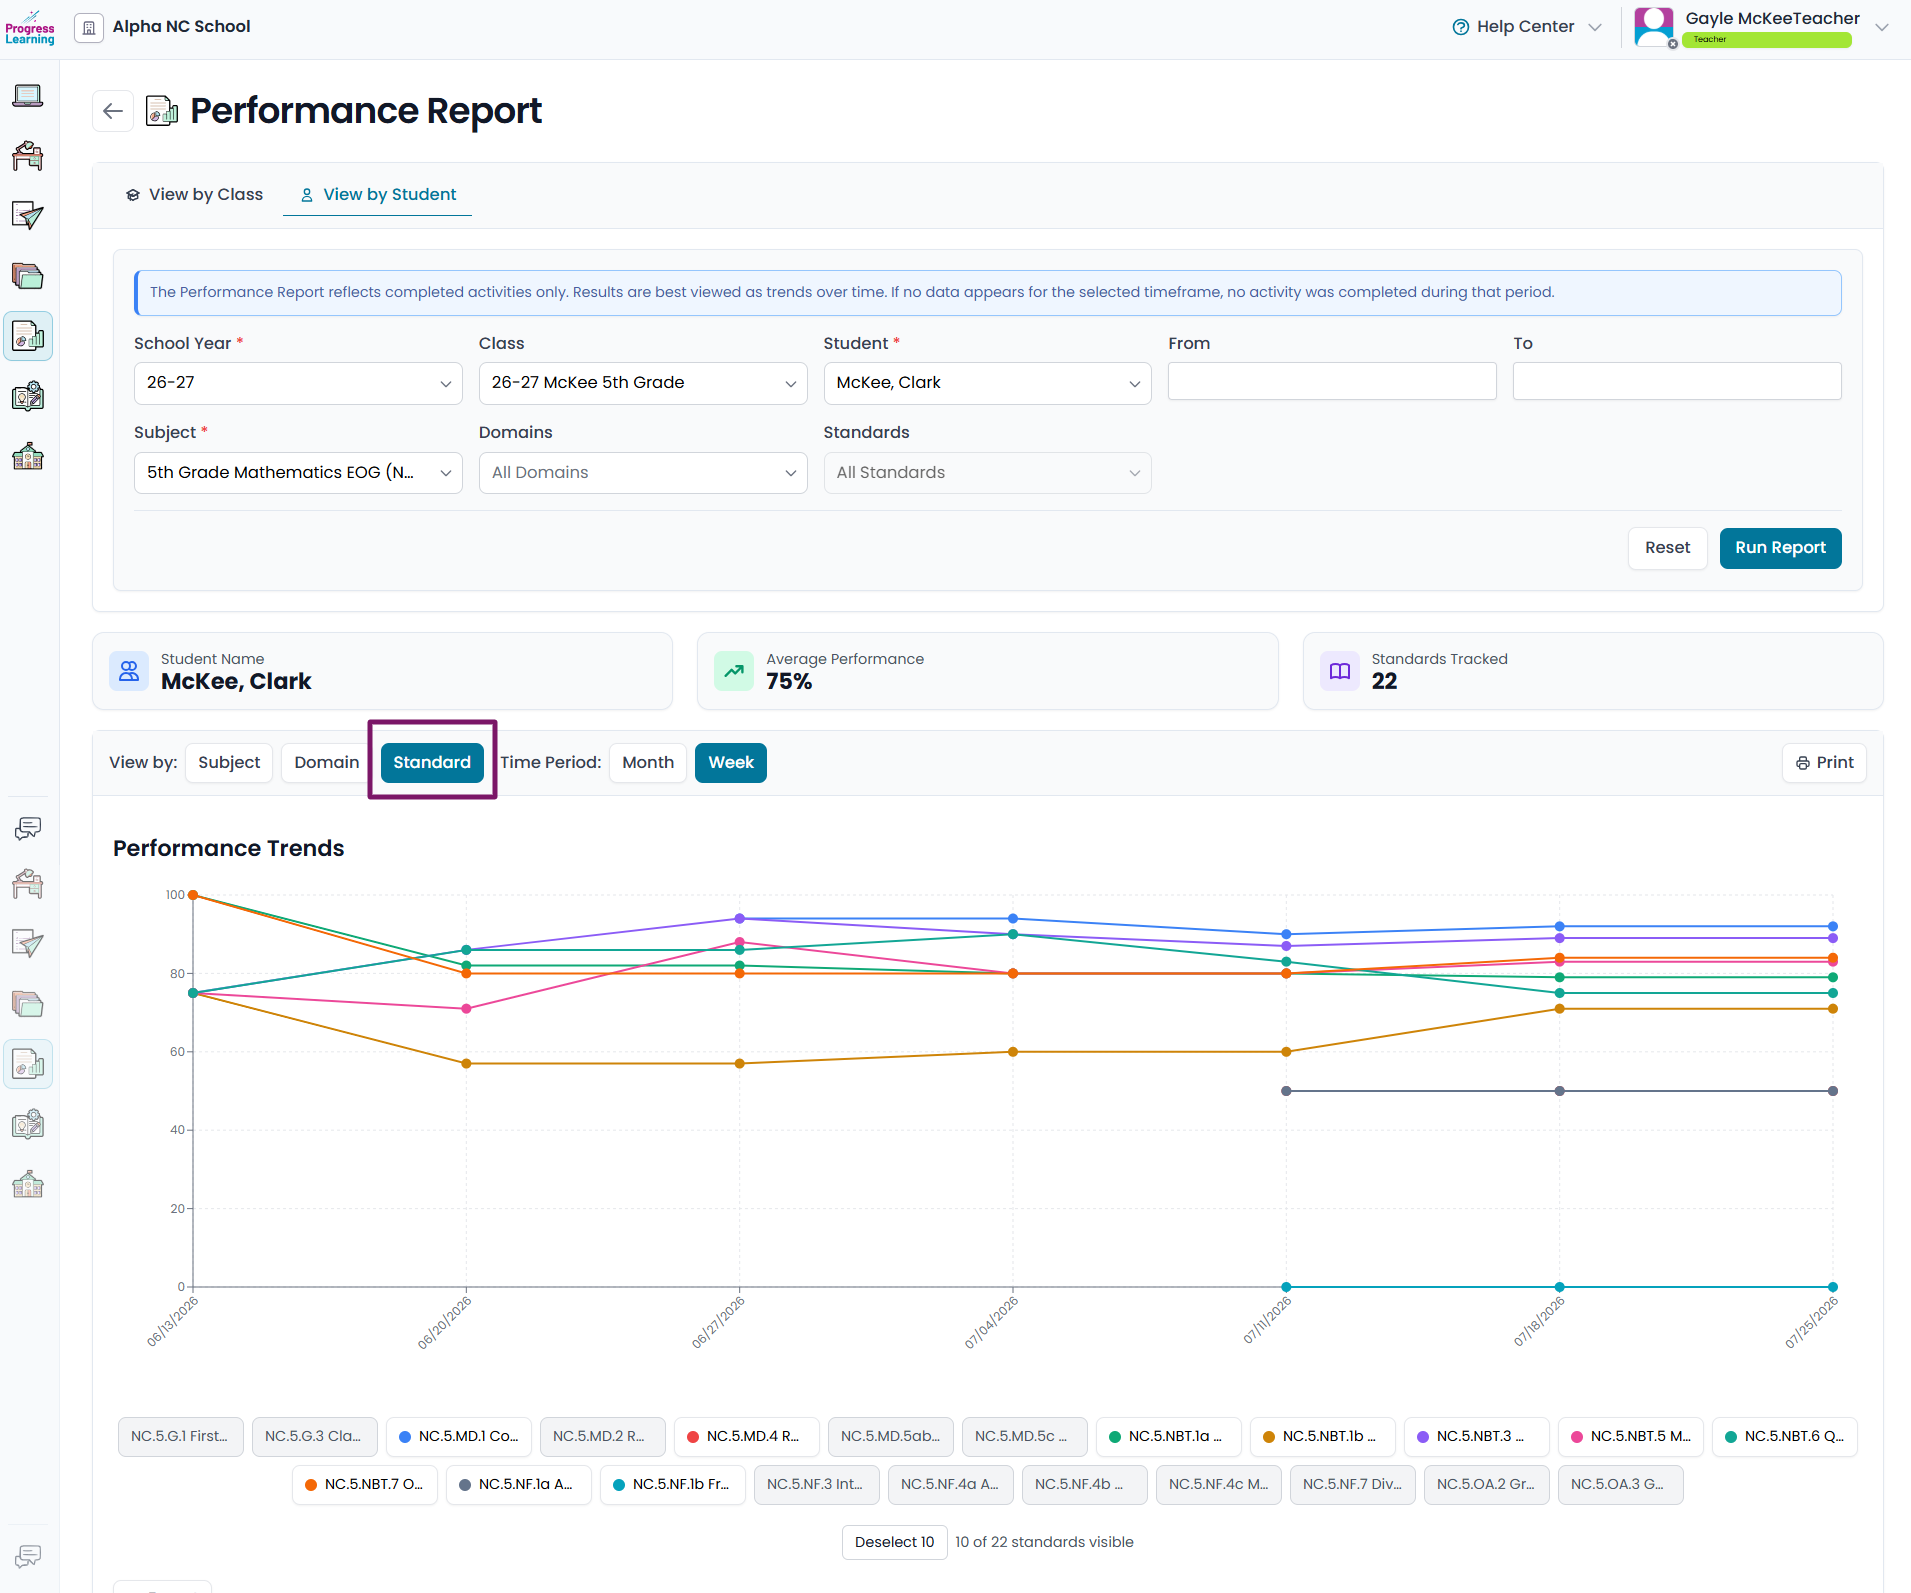Click the From date input field
Image resolution: width=1911 pixels, height=1593 pixels.
pyautogui.click(x=1332, y=381)
